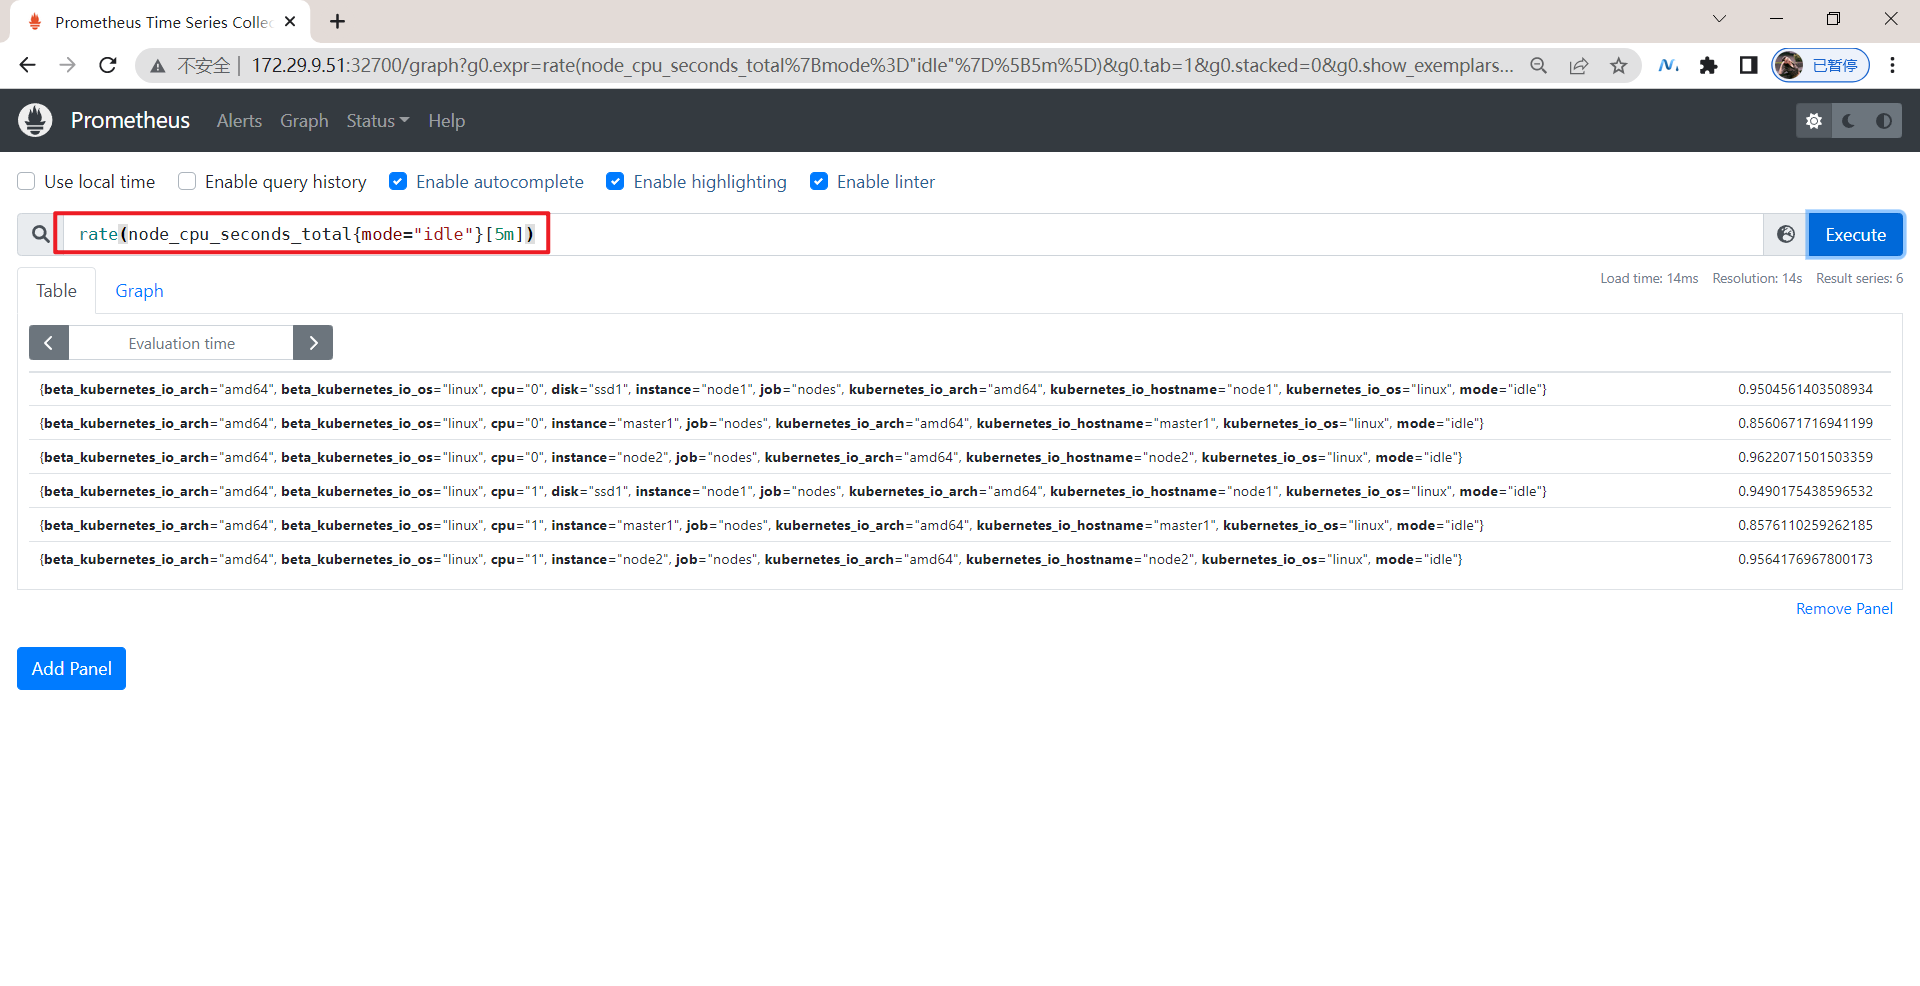Click the not-secure warning icon
The height and width of the screenshot is (986, 1920).
click(158, 66)
